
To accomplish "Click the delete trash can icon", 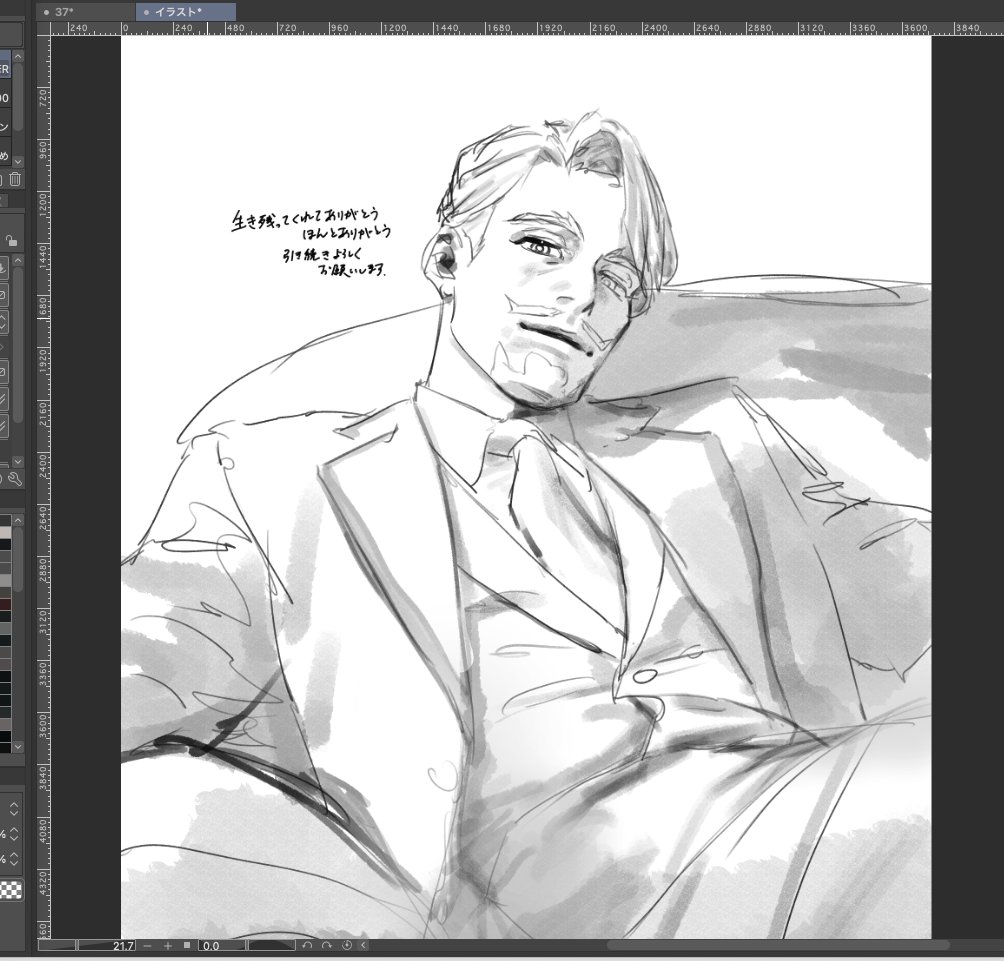I will tap(15, 180).
